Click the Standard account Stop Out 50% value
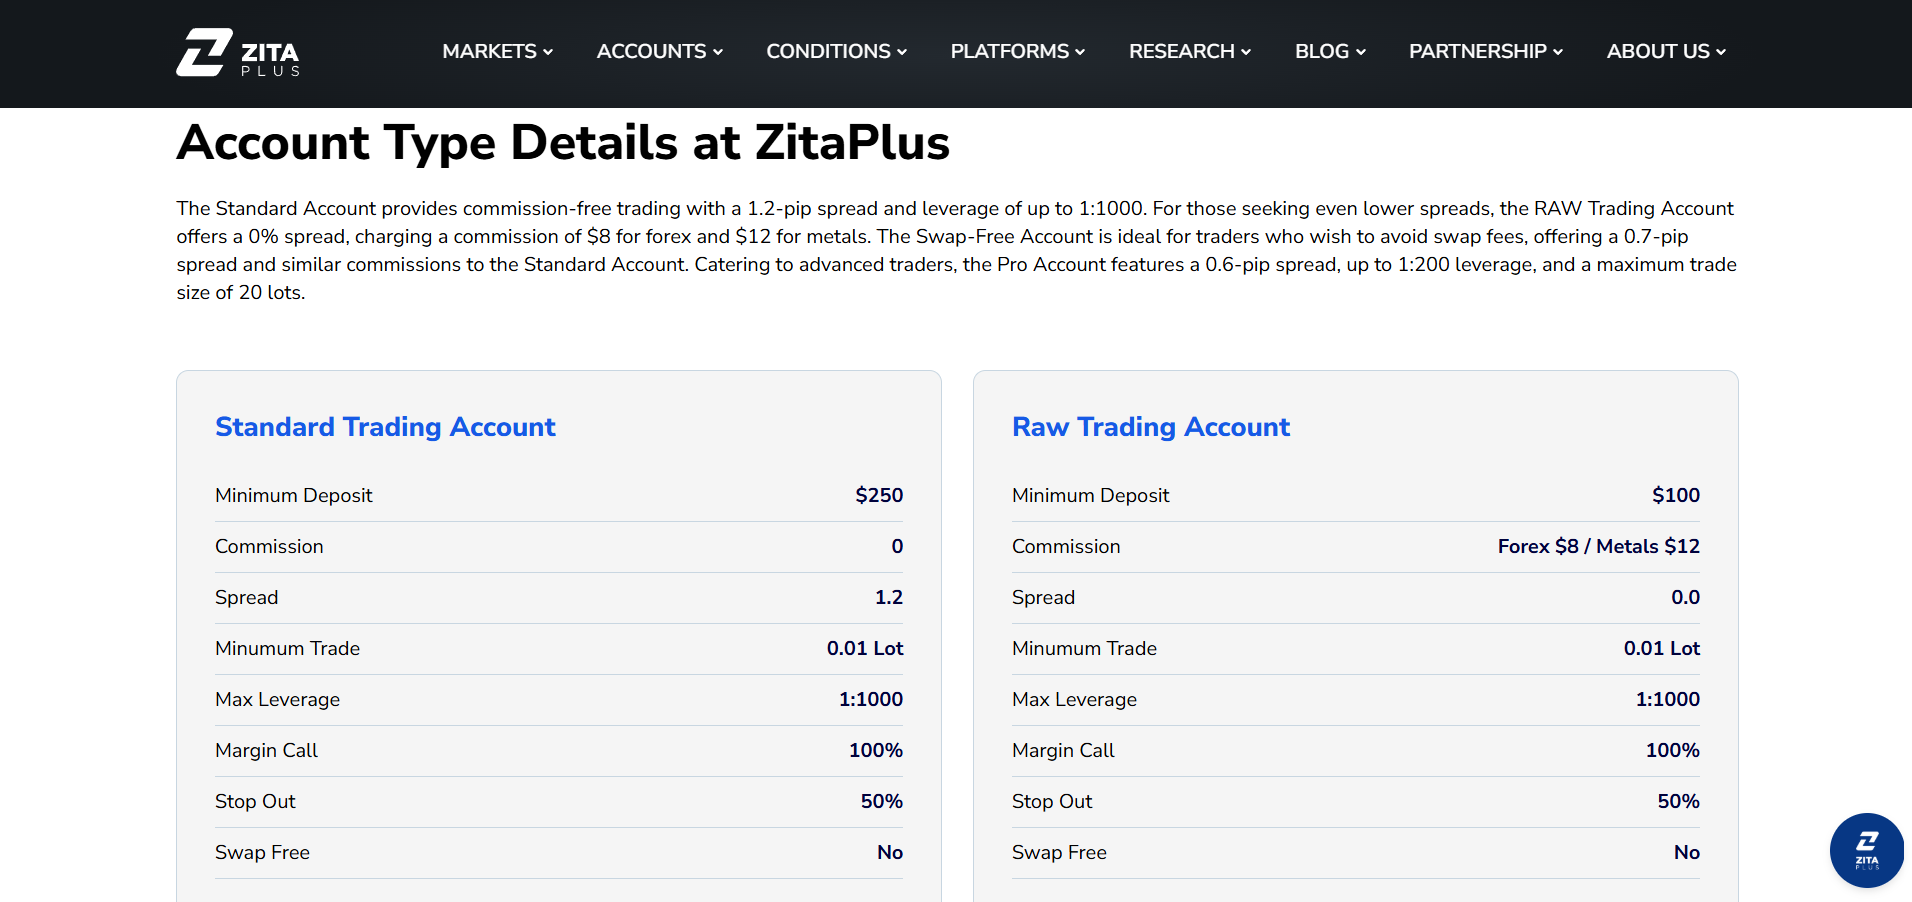 tap(882, 801)
